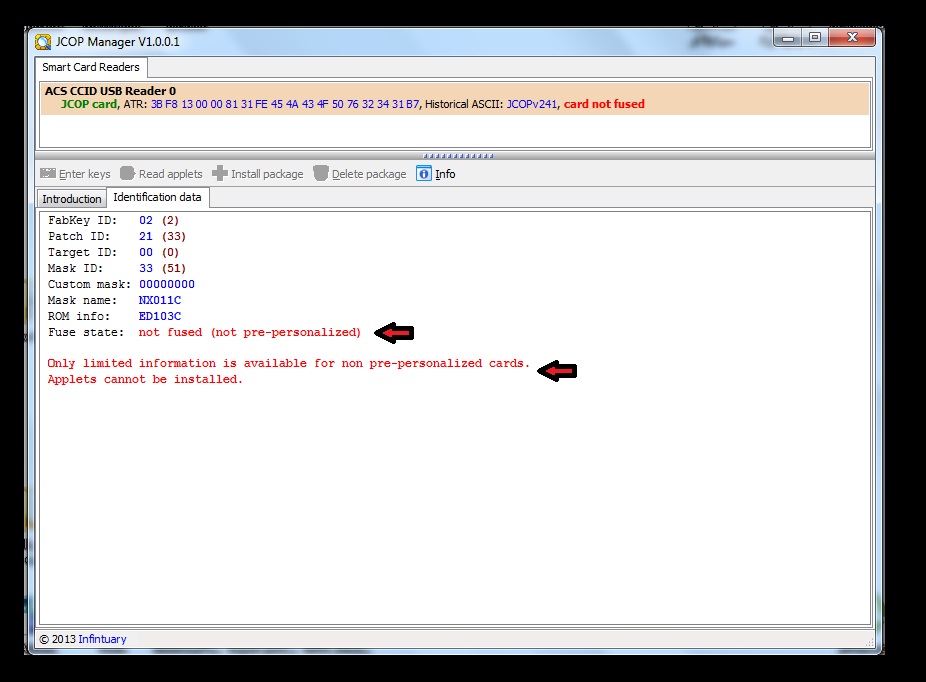
Task: Maximize the JCOP Manager window
Action: click(x=815, y=38)
